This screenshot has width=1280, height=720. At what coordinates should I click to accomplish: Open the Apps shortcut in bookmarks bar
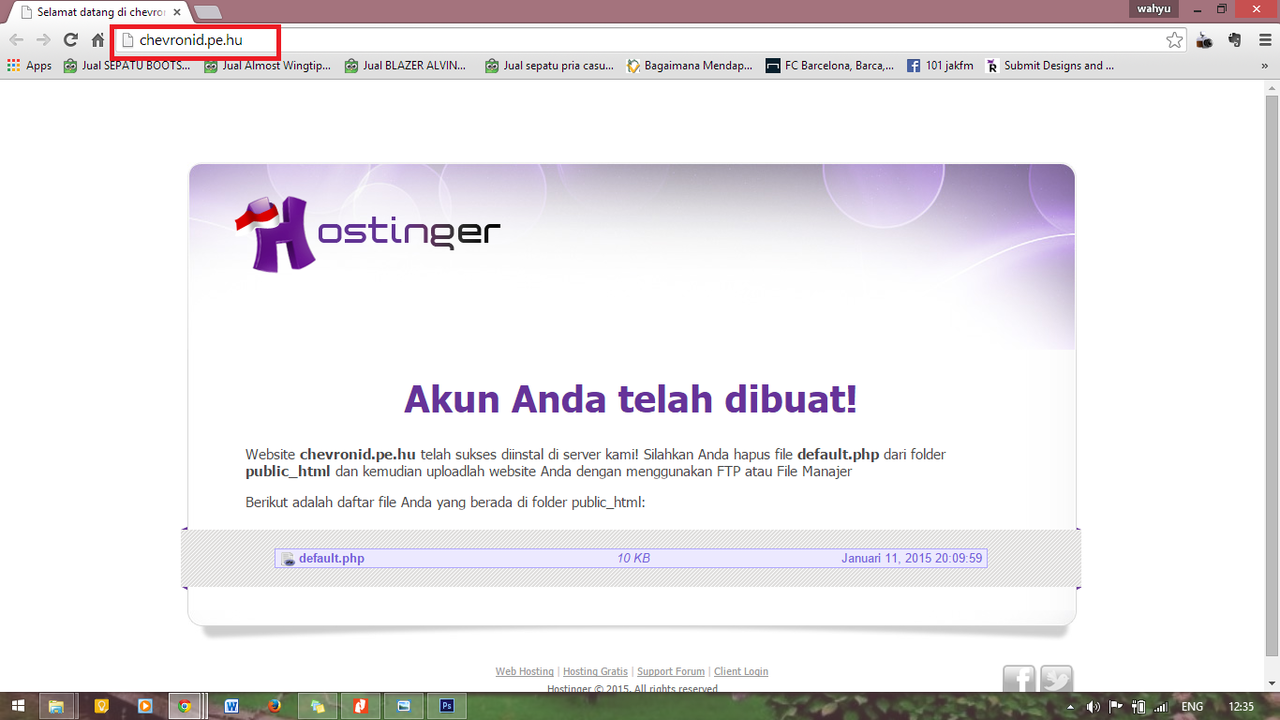(x=29, y=66)
